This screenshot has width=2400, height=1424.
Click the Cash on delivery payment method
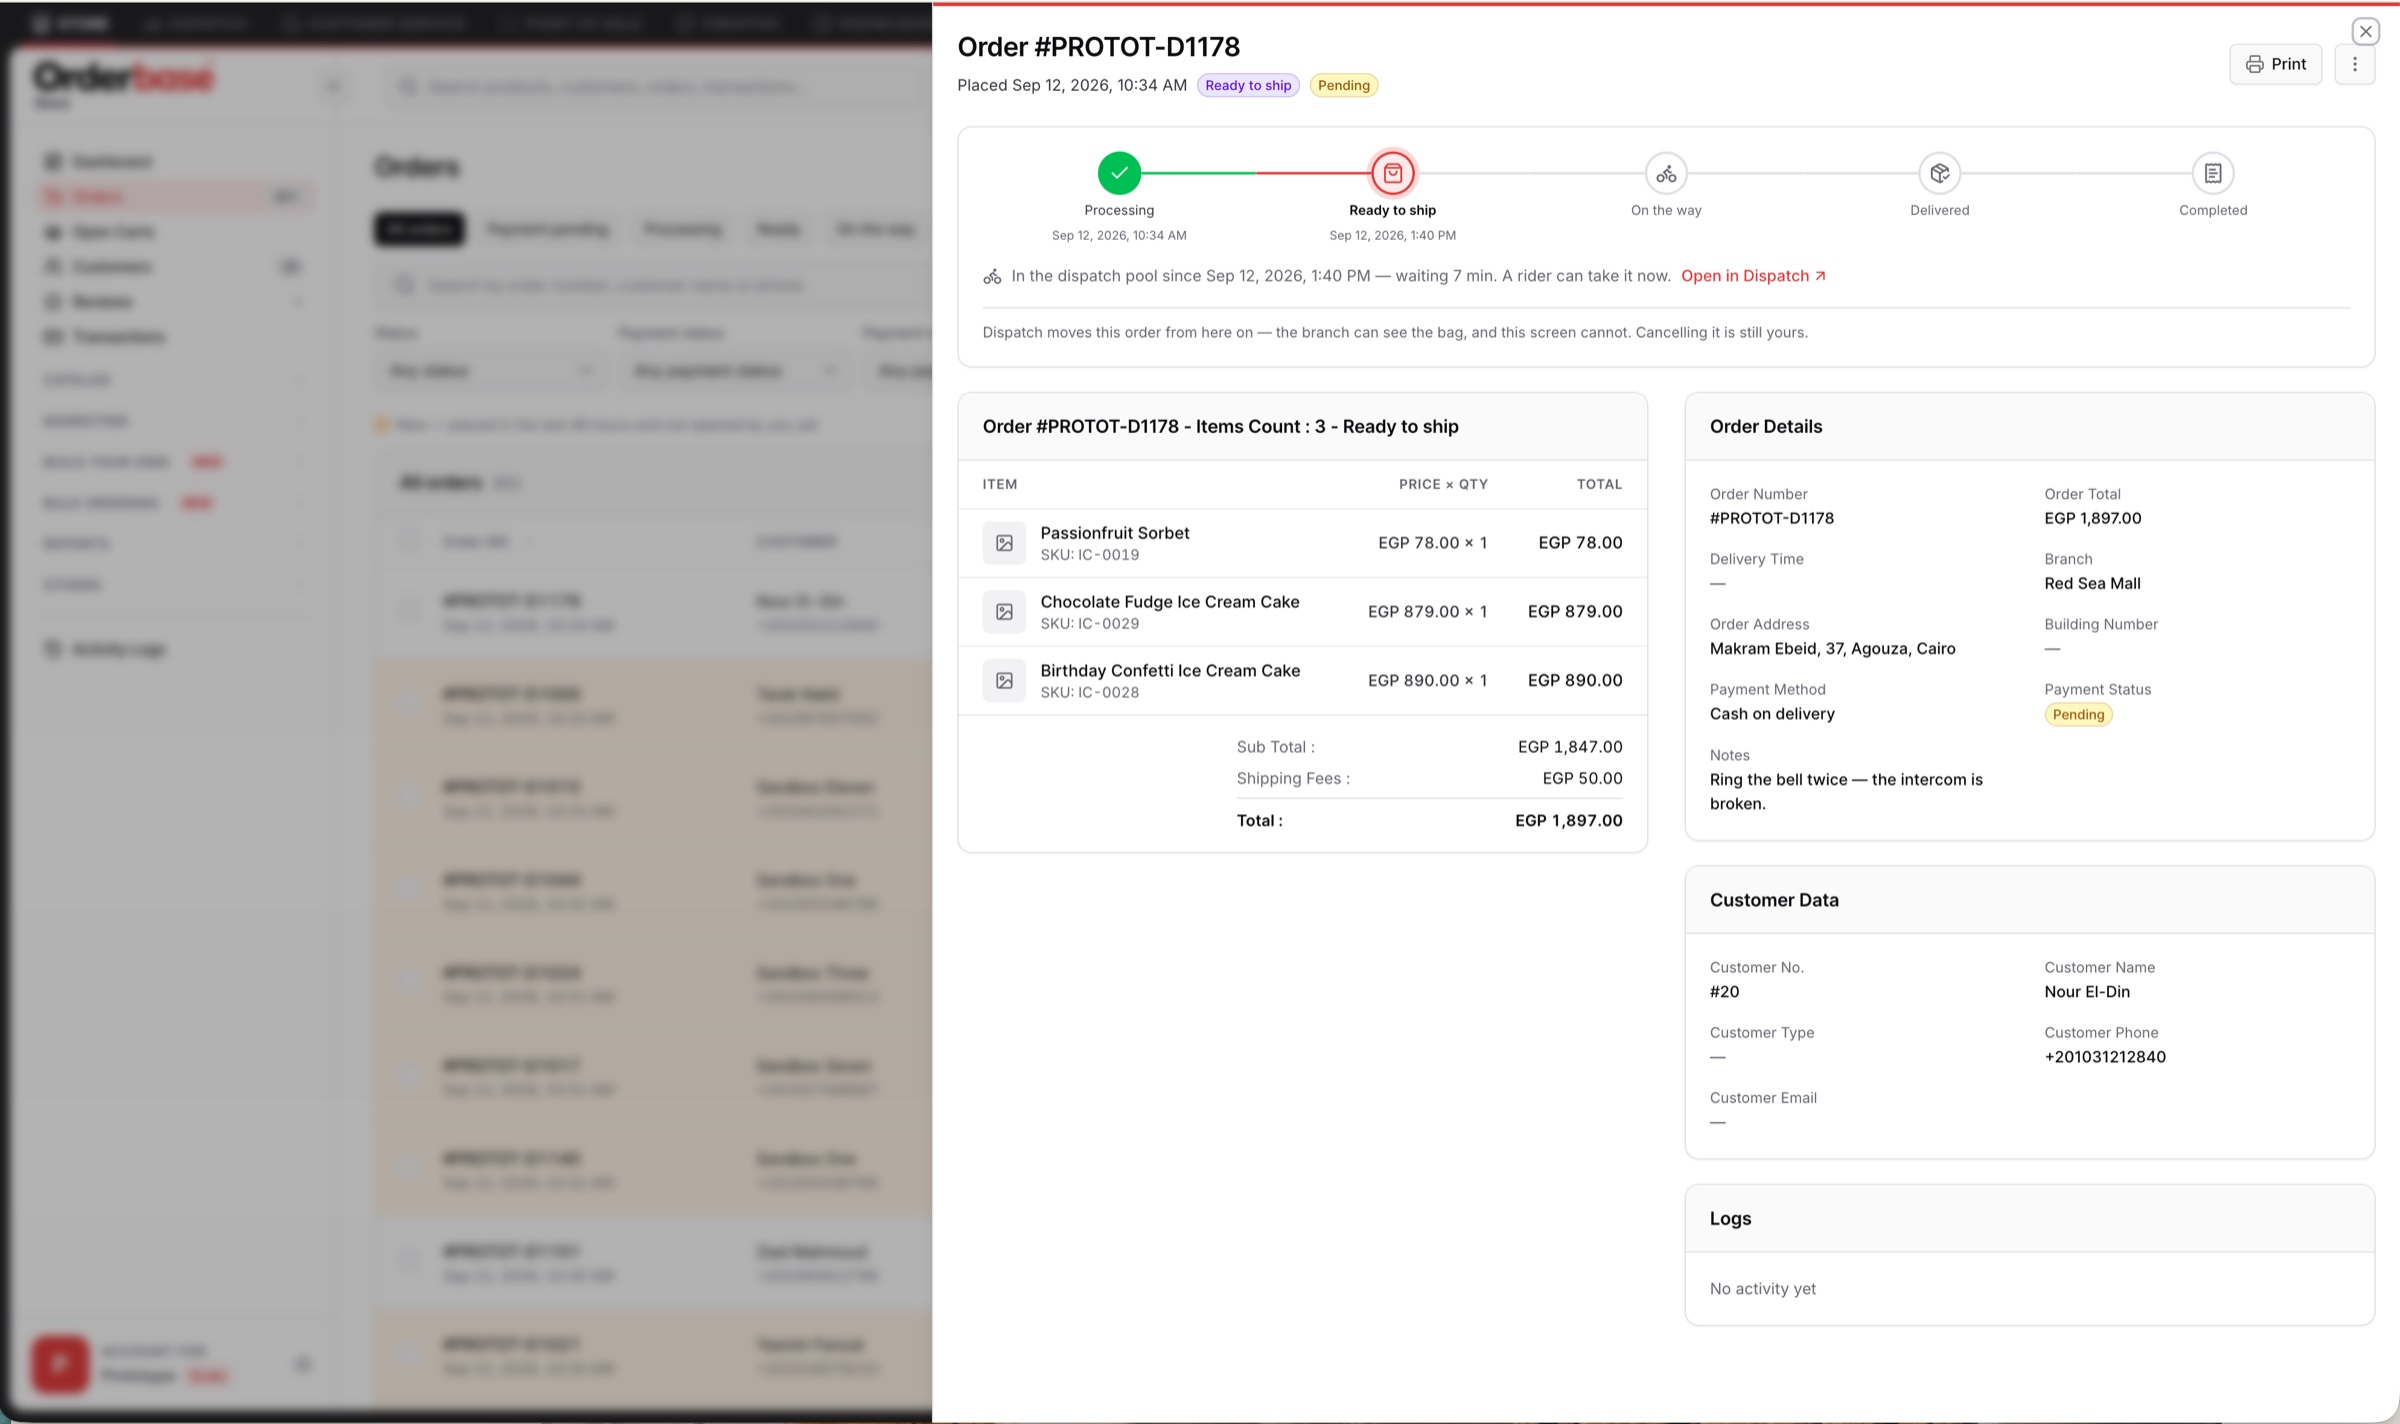click(1772, 714)
